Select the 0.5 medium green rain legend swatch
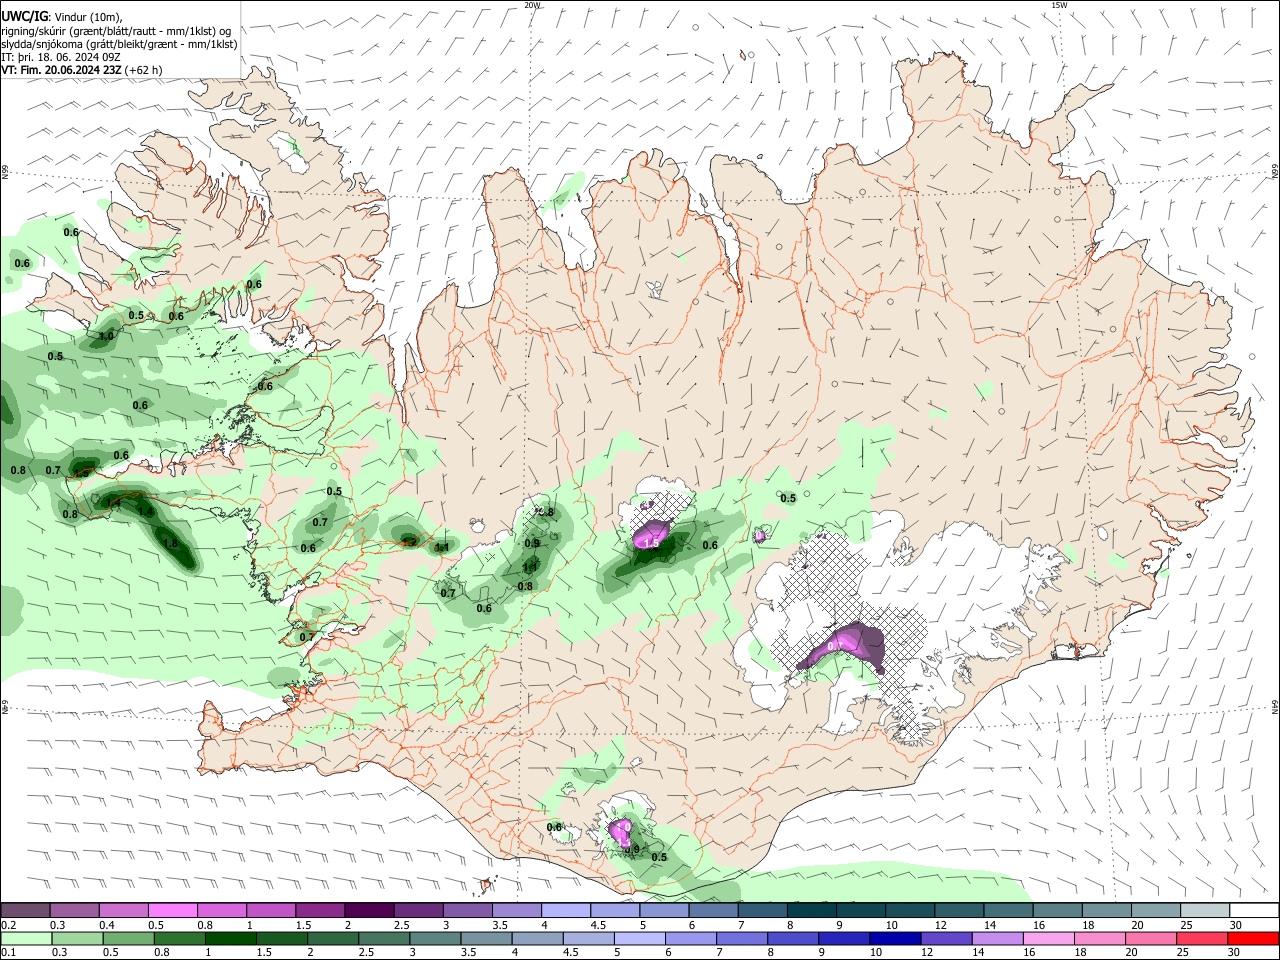 pos(128,938)
